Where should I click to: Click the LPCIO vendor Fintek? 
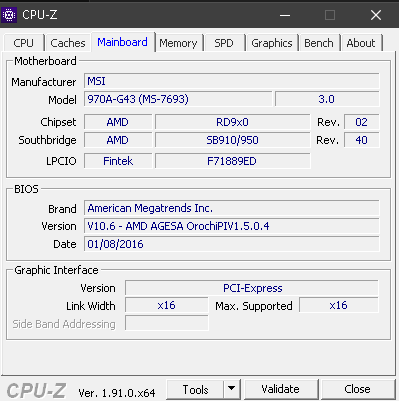pyautogui.click(x=118, y=161)
